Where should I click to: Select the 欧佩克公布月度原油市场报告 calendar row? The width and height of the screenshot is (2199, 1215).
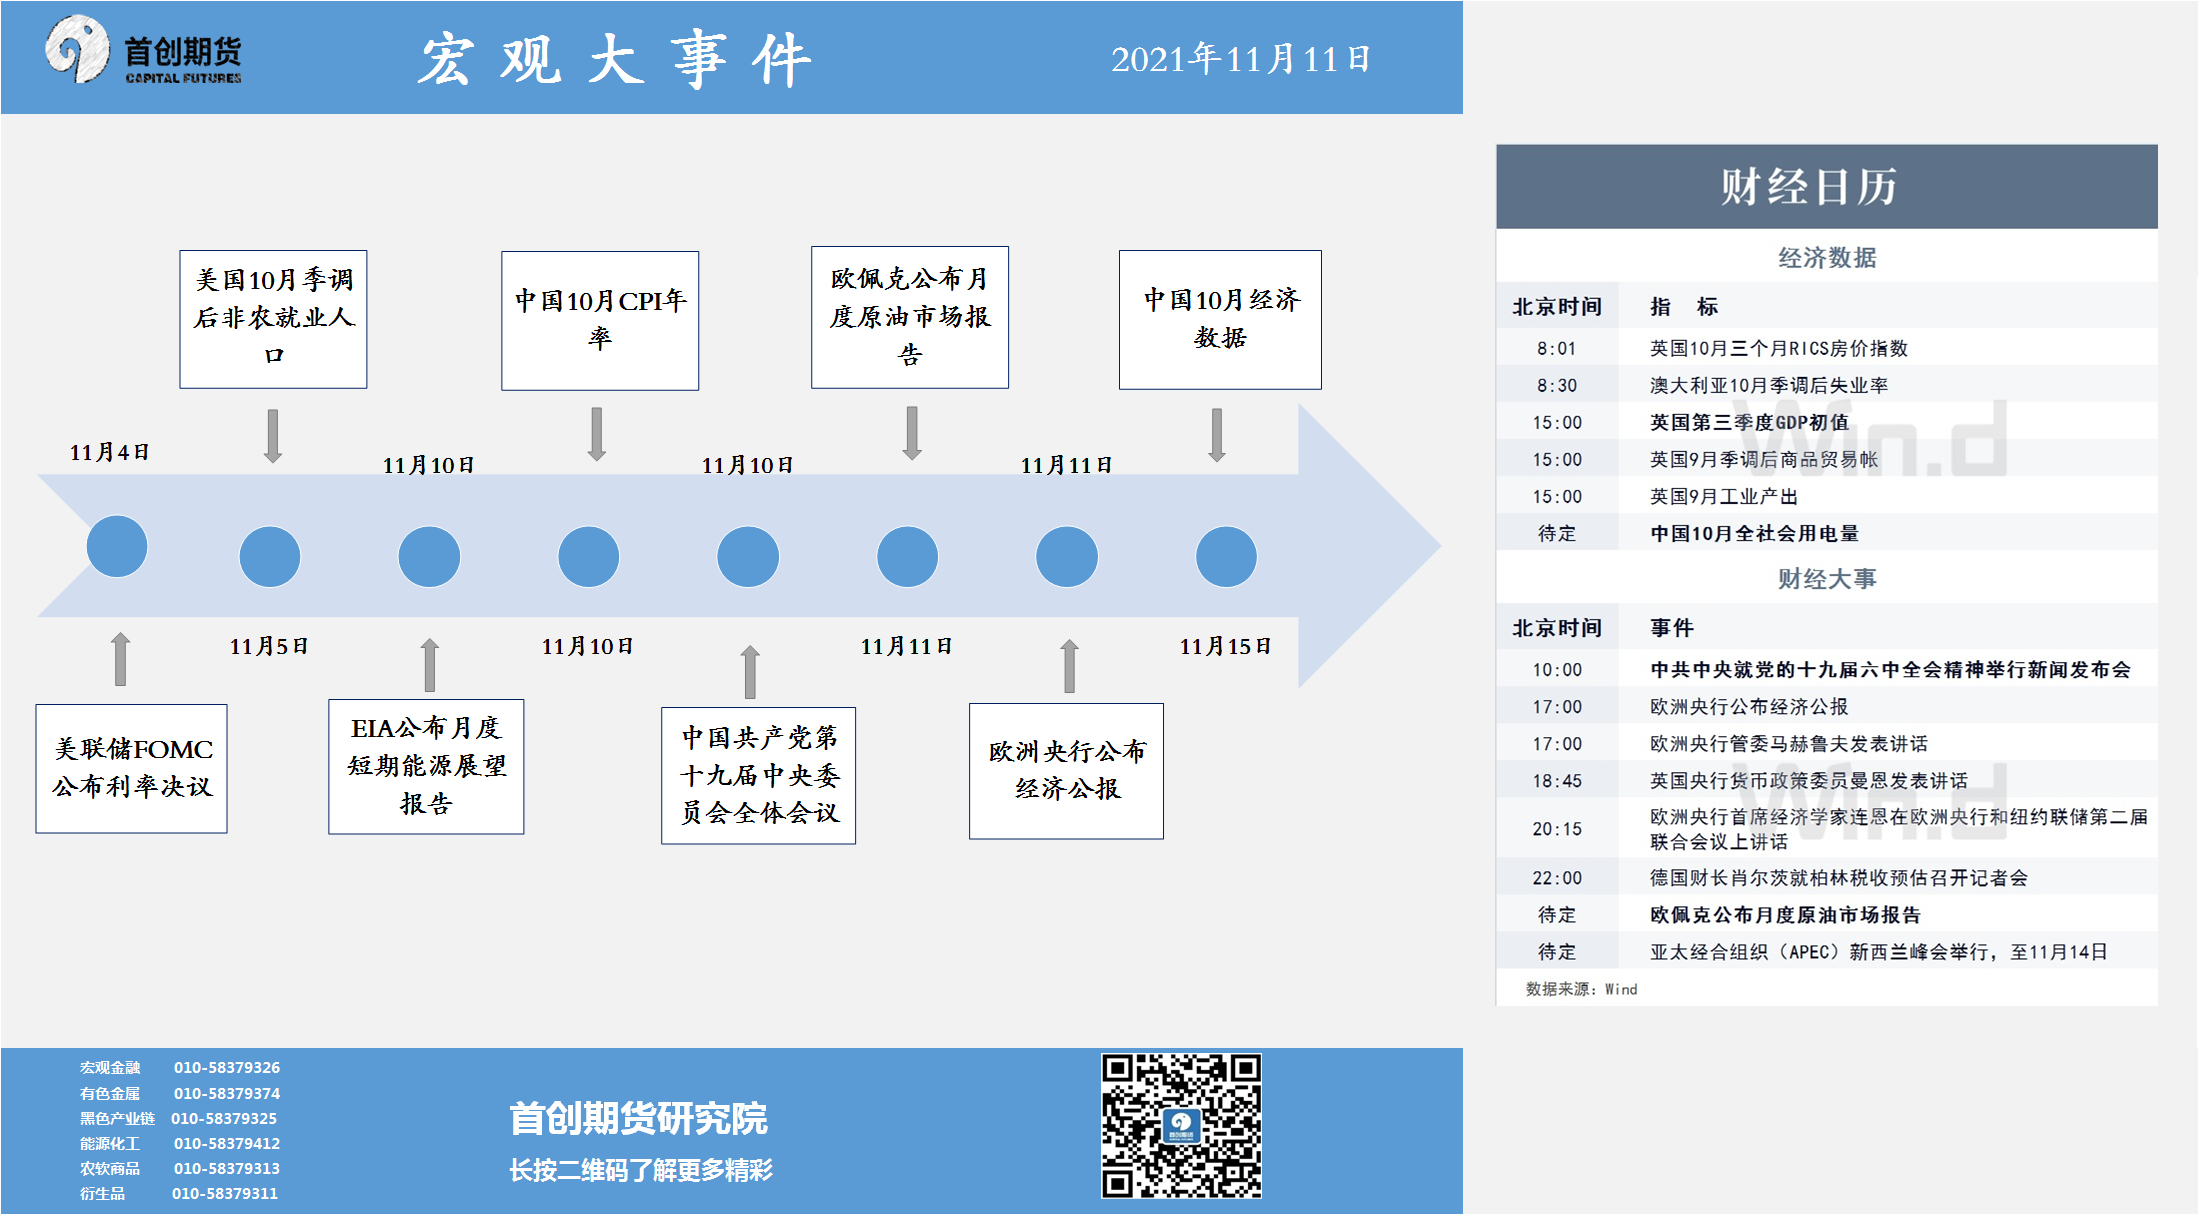pyautogui.click(x=1826, y=914)
